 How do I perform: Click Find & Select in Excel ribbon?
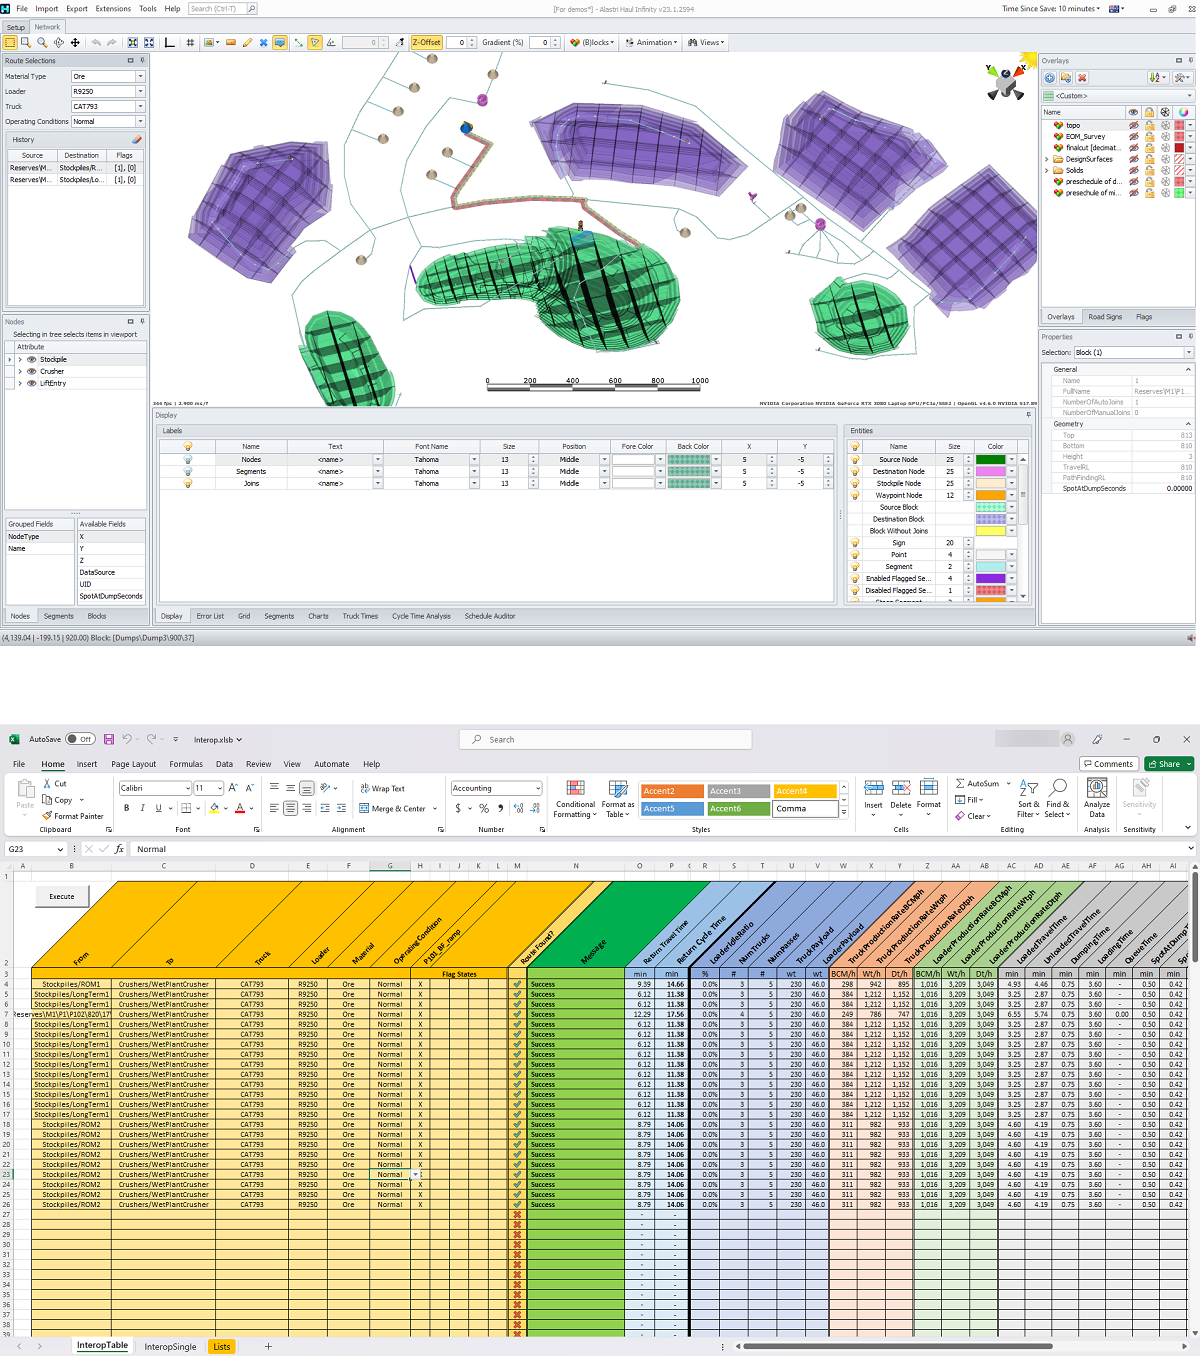coord(1057,800)
